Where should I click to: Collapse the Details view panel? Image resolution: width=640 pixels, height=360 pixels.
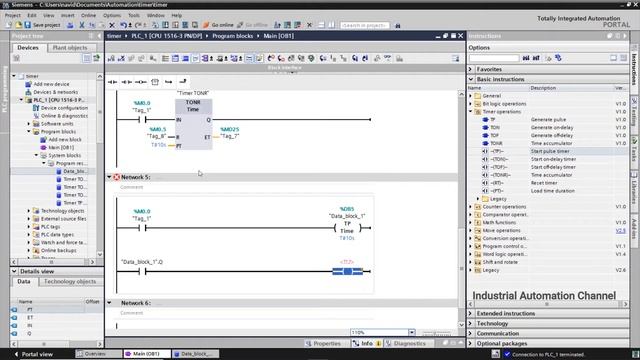tap(14, 271)
